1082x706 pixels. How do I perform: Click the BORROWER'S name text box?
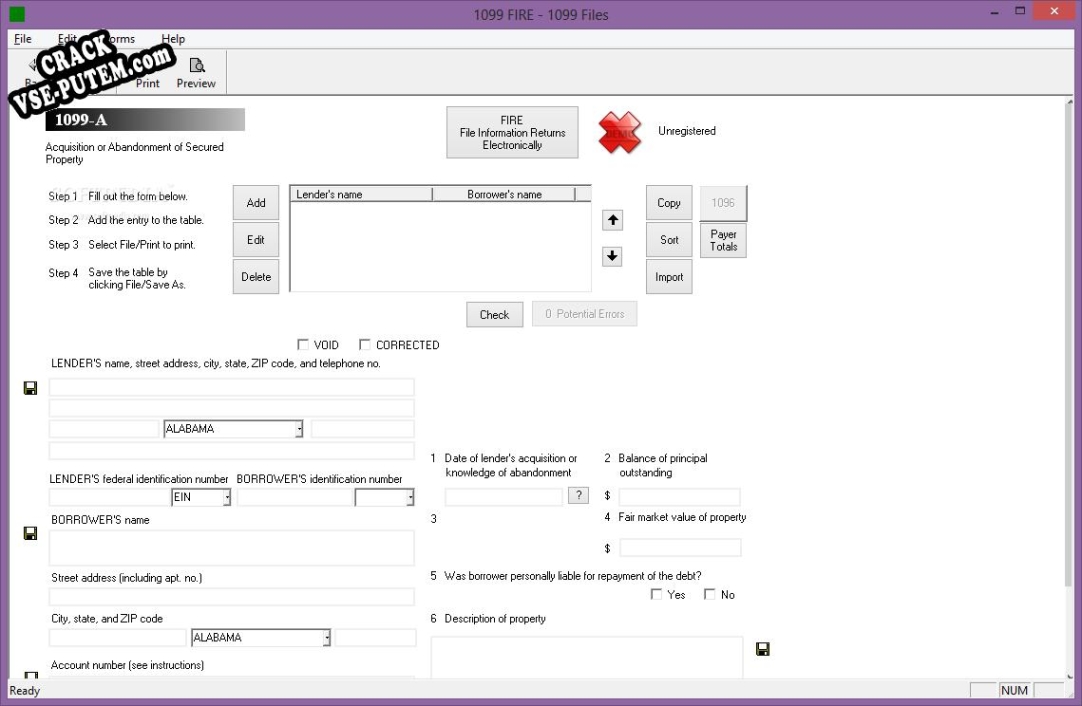tap(232, 548)
